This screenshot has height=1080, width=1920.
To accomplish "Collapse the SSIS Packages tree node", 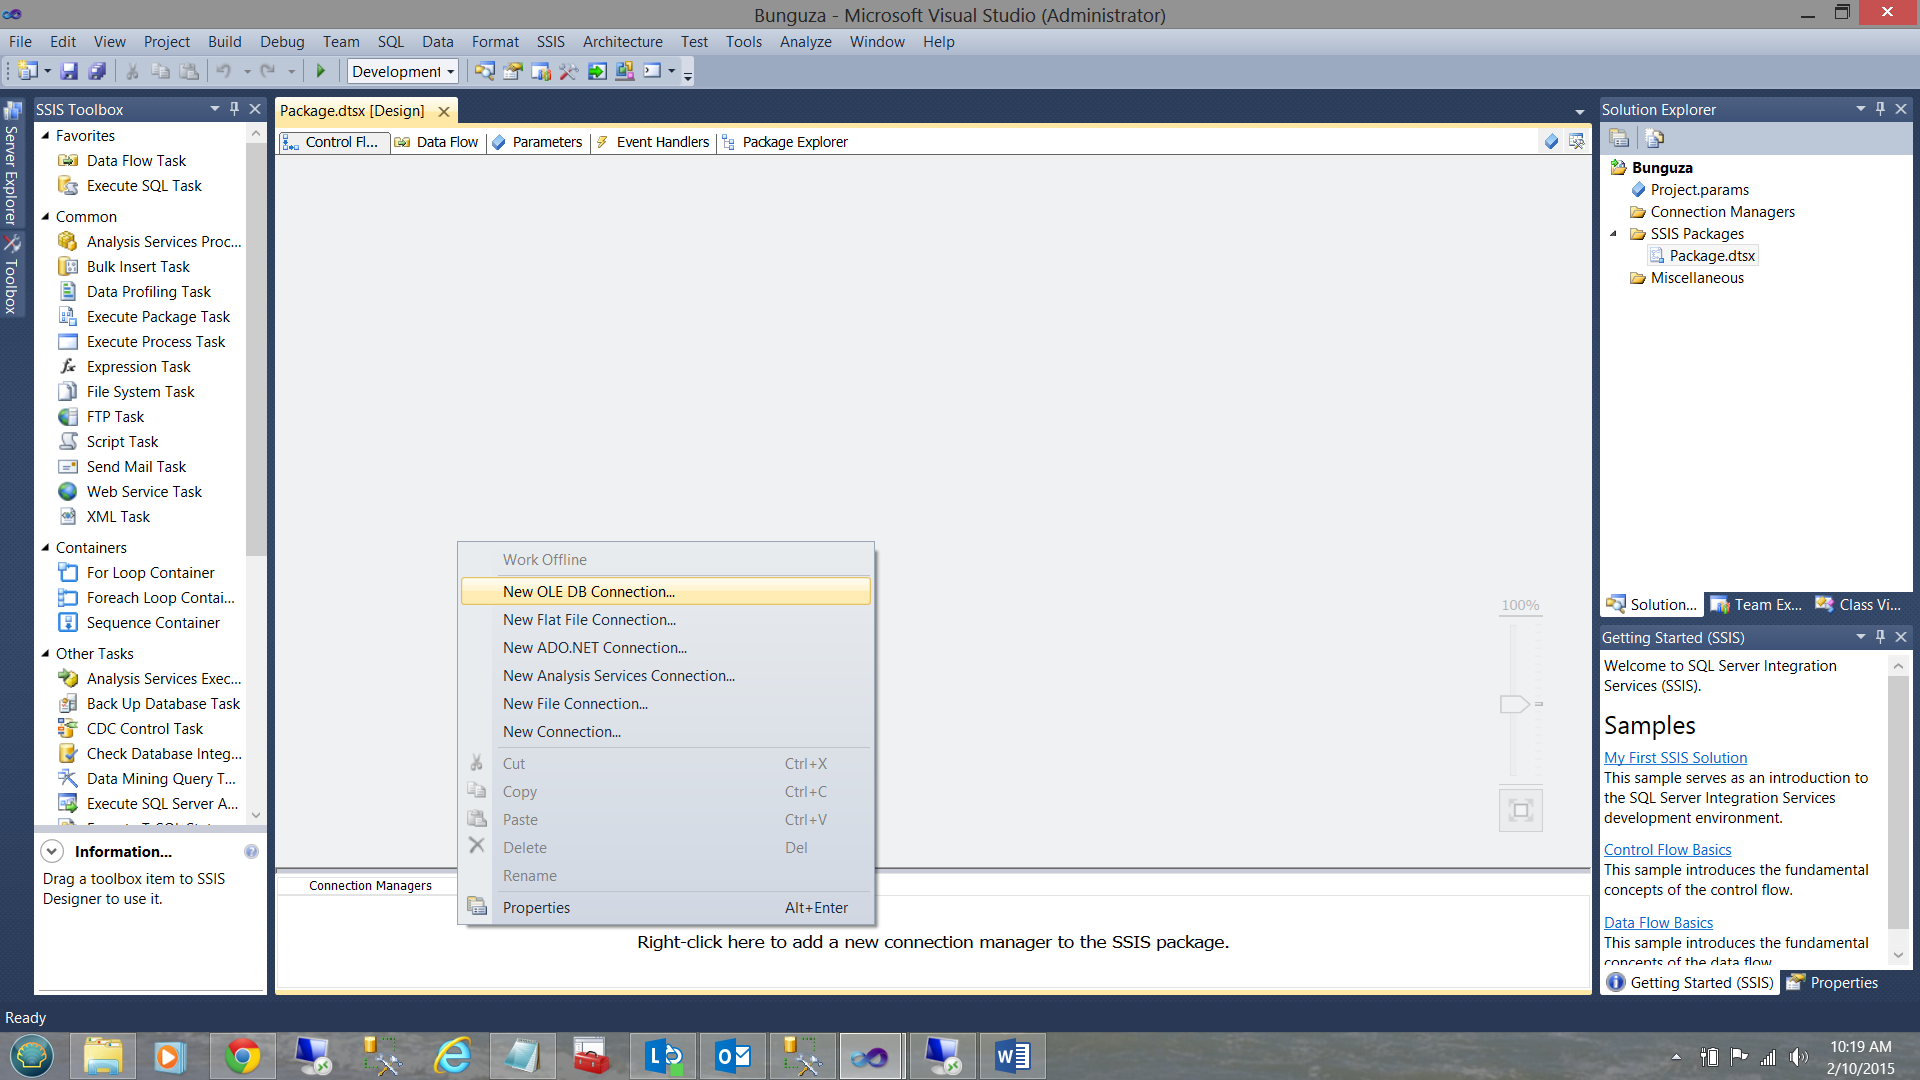I will [1613, 234].
